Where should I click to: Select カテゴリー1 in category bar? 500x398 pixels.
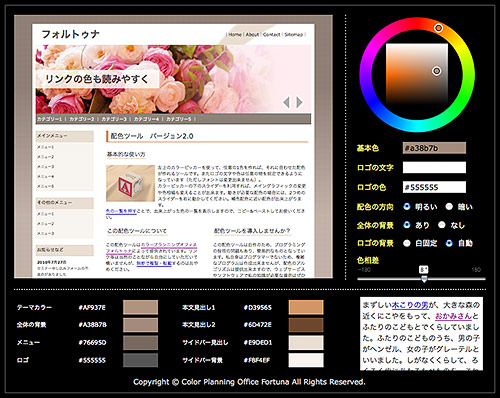tap(49, 119)
